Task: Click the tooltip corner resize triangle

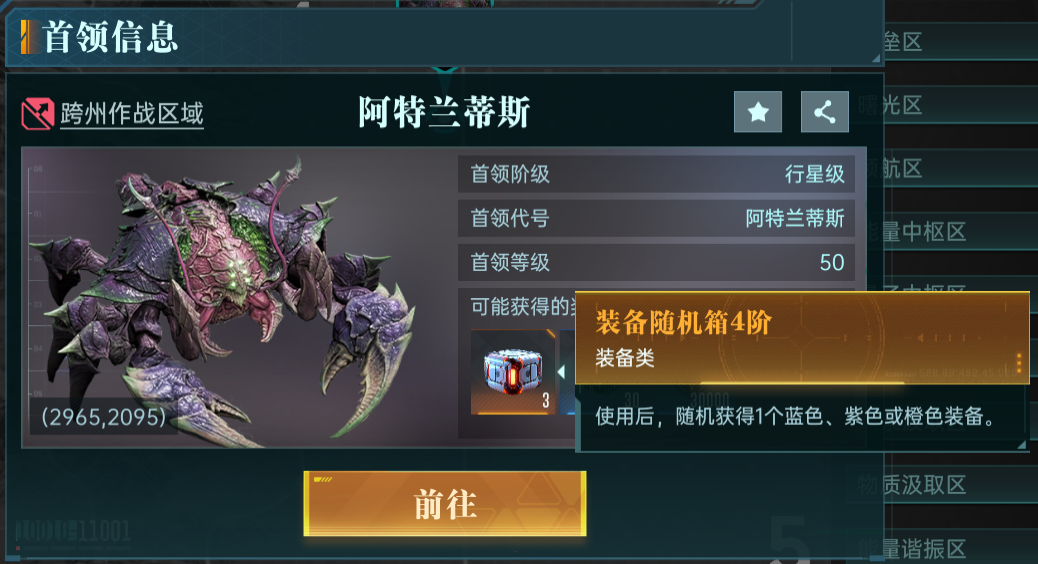Action: 1021,445
